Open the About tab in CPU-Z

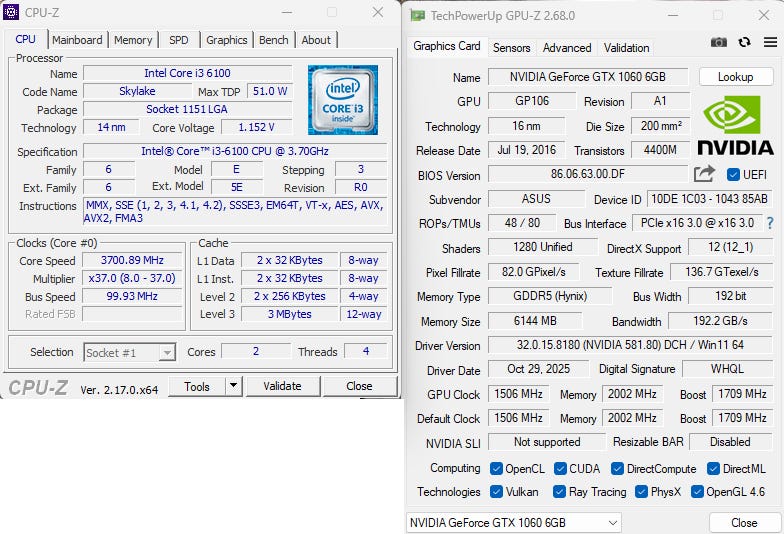(x=316, y=40)
